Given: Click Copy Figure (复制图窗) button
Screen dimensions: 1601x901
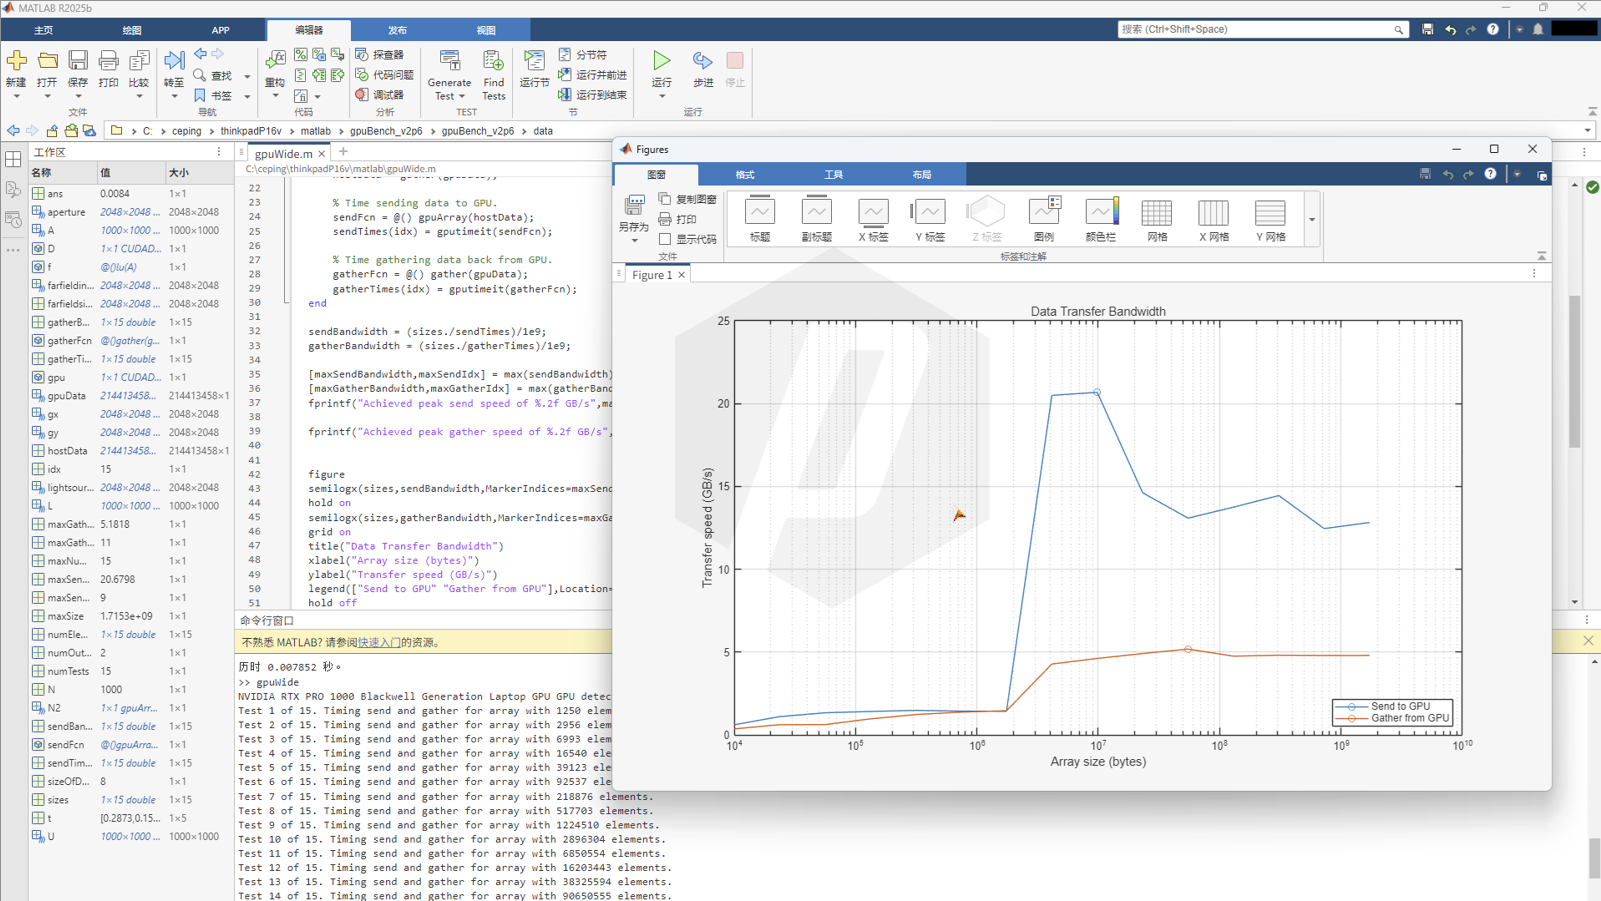Looking at the screenshot, I should tap(687, 199).
